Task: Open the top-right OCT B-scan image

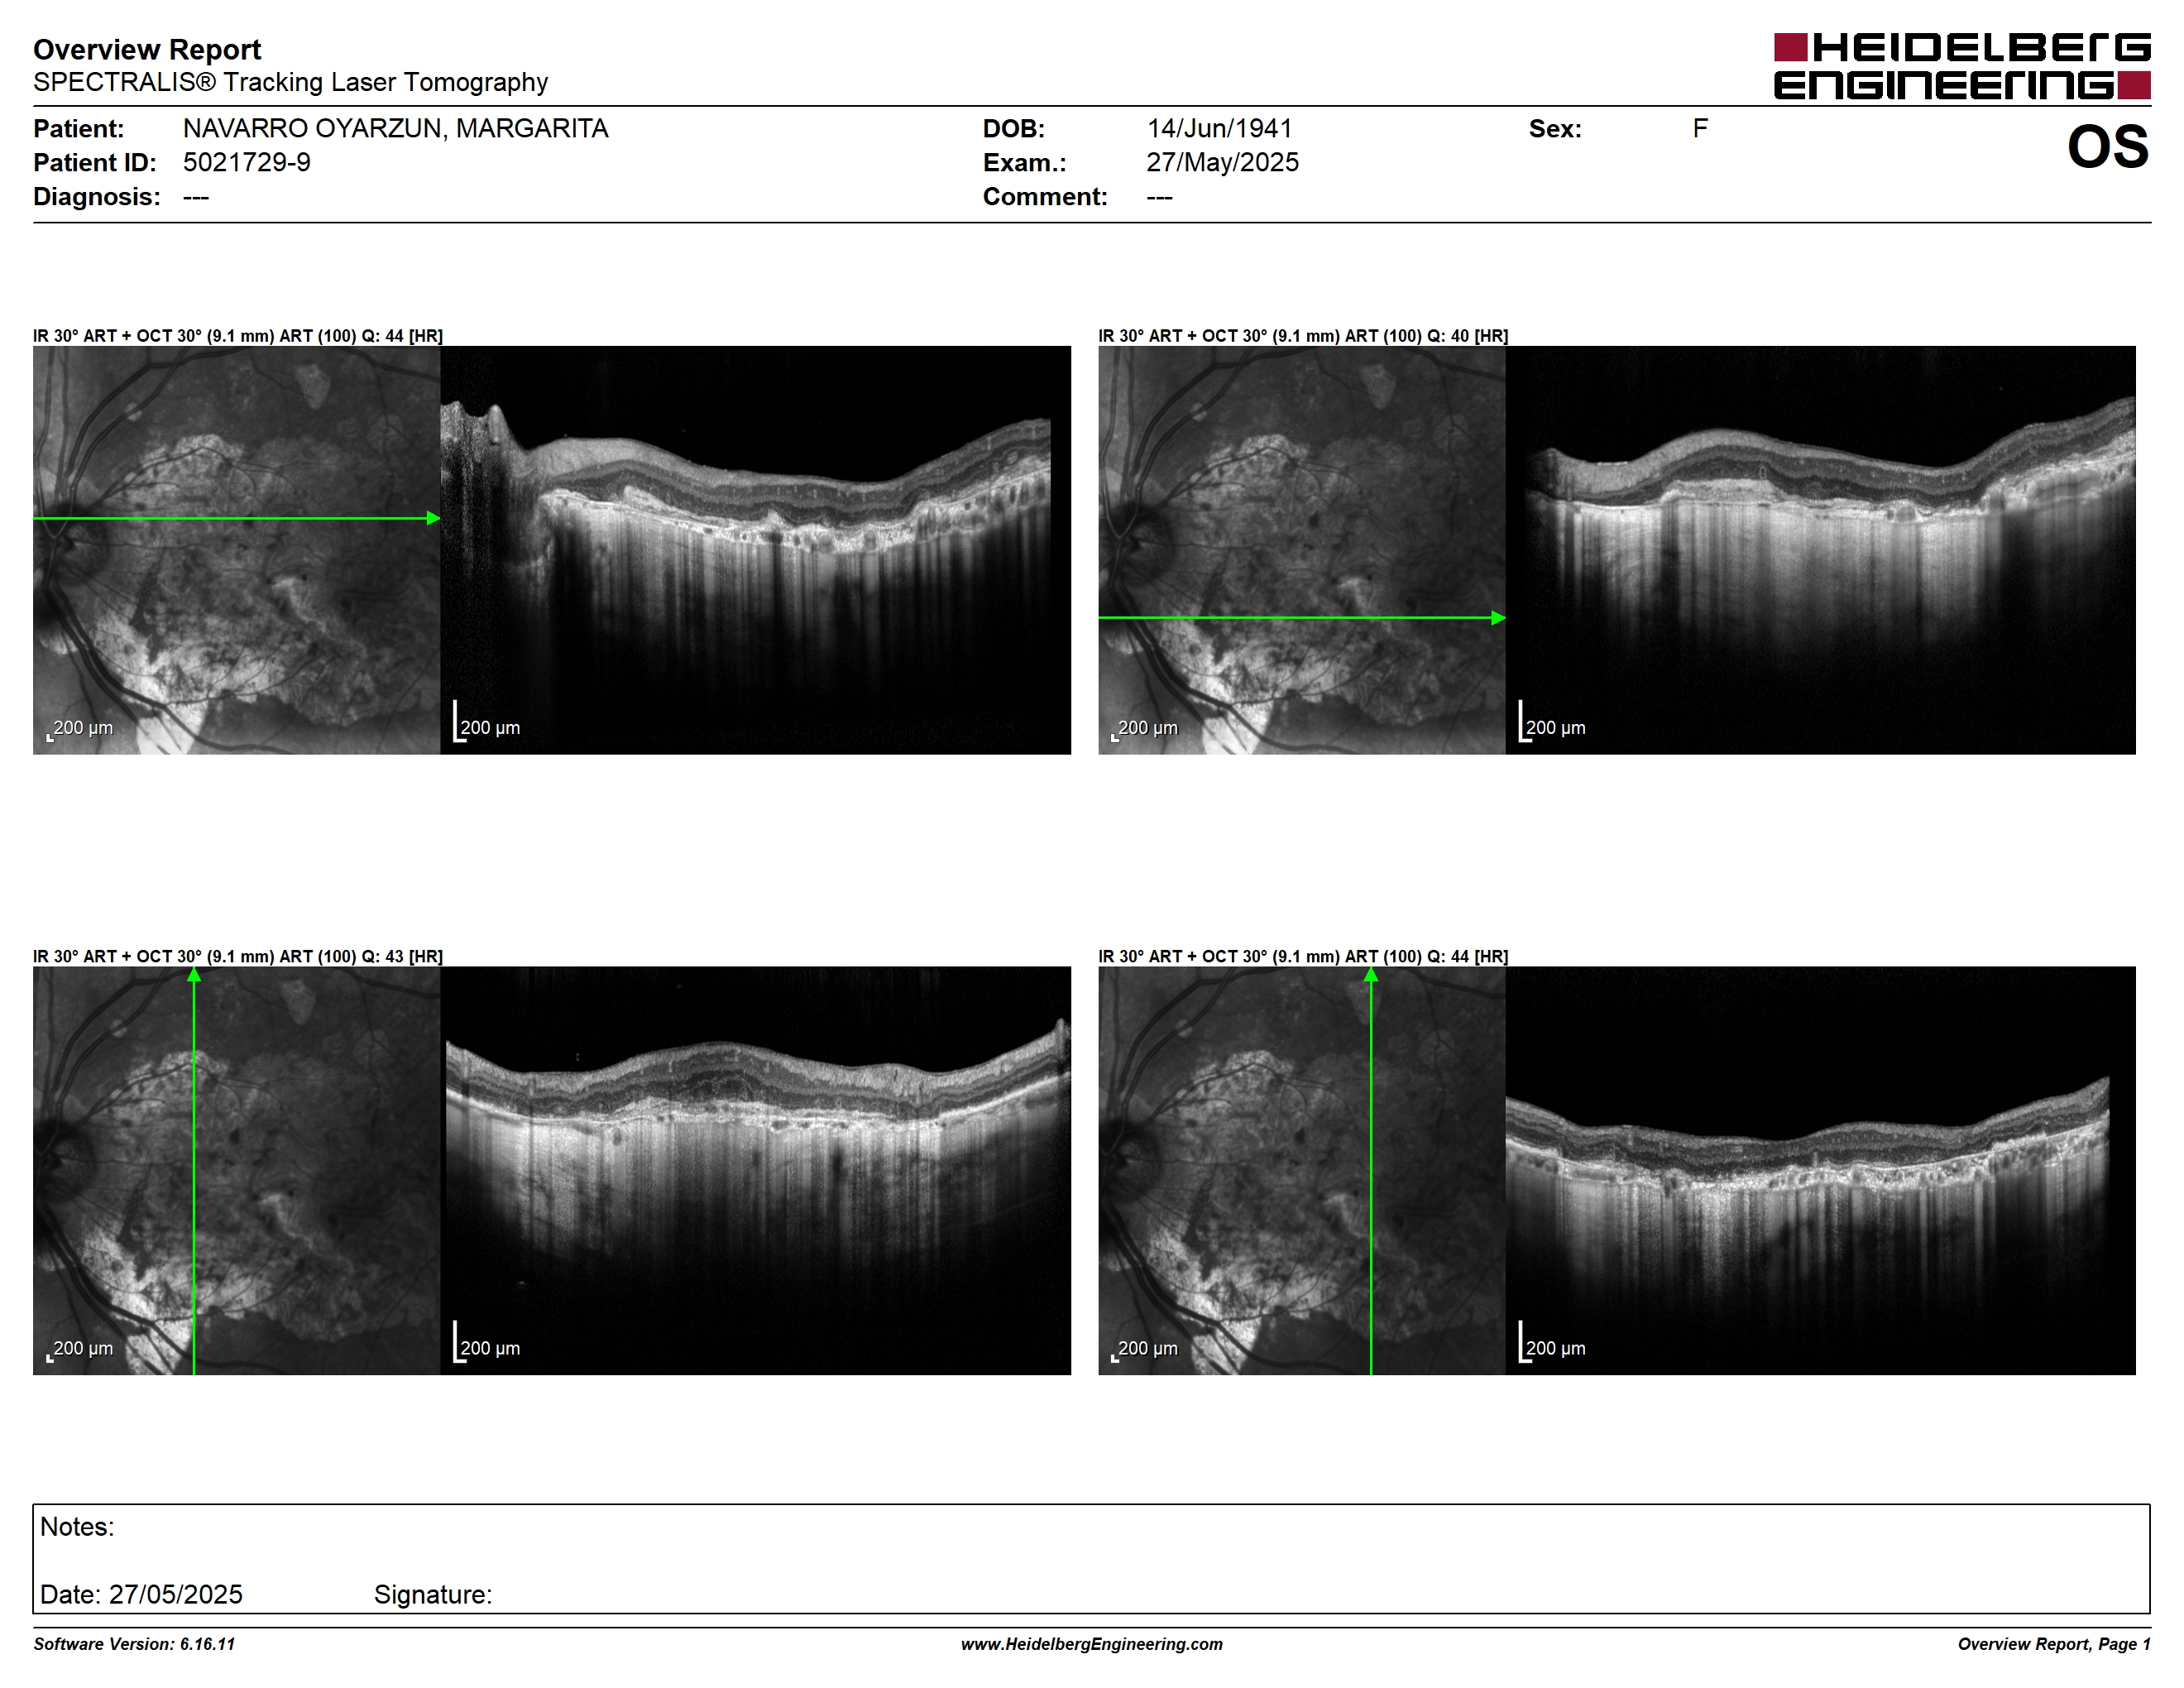Action: coord(1821,550)
